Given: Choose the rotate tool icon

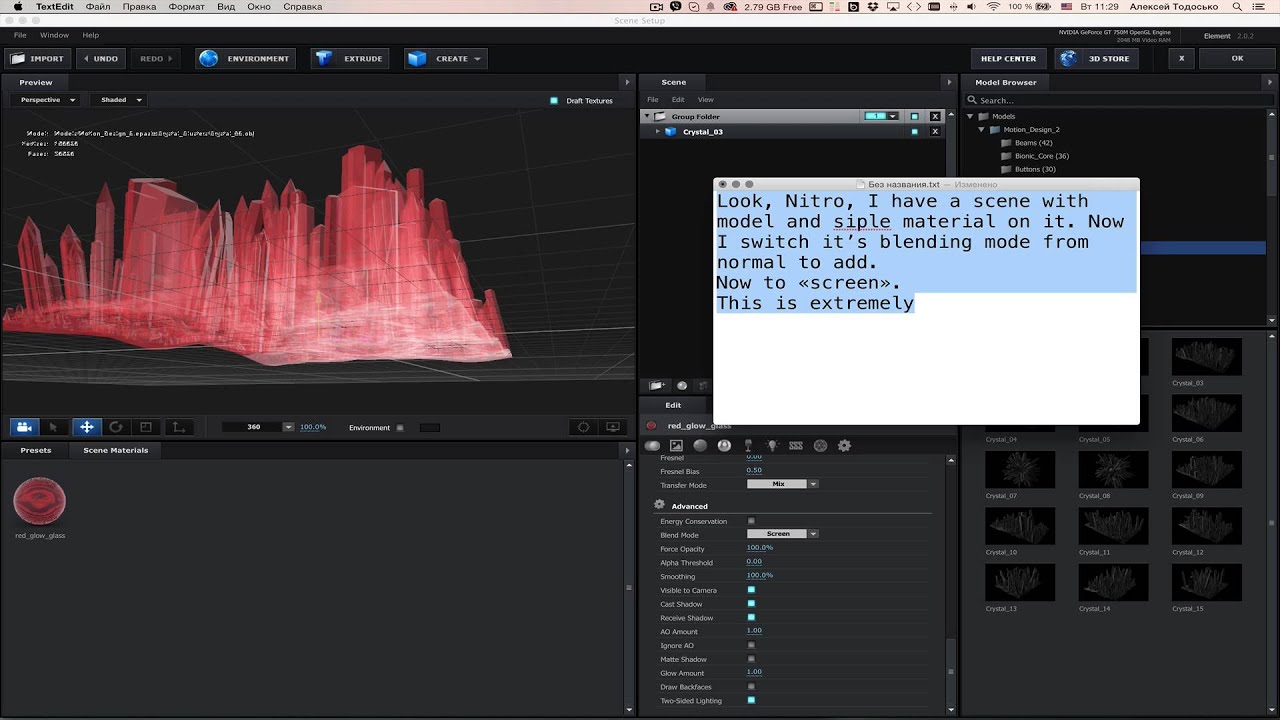Looking at the screenshot, I should coord(116,427).
